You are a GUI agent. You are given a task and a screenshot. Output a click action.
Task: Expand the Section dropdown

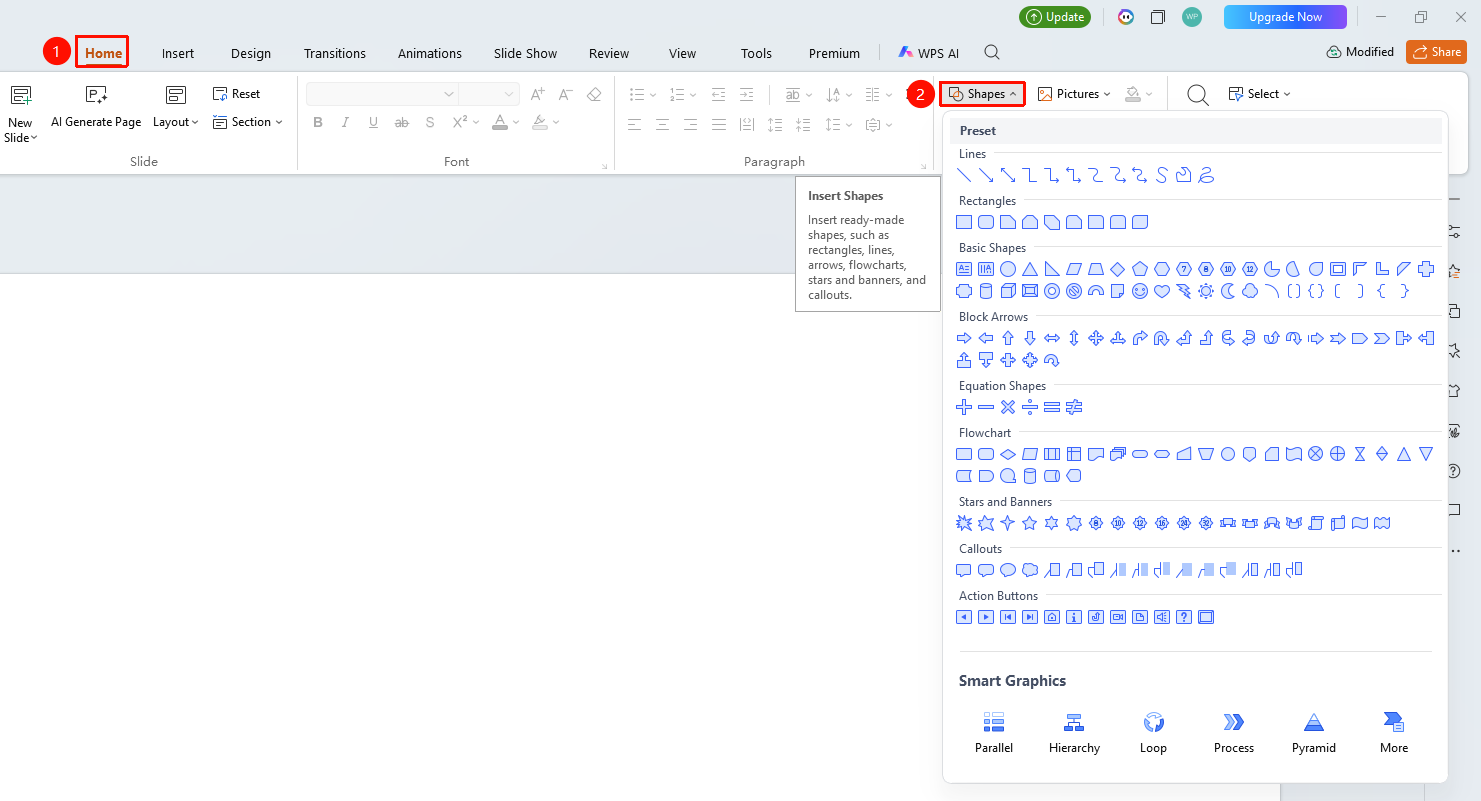[248, 122]
